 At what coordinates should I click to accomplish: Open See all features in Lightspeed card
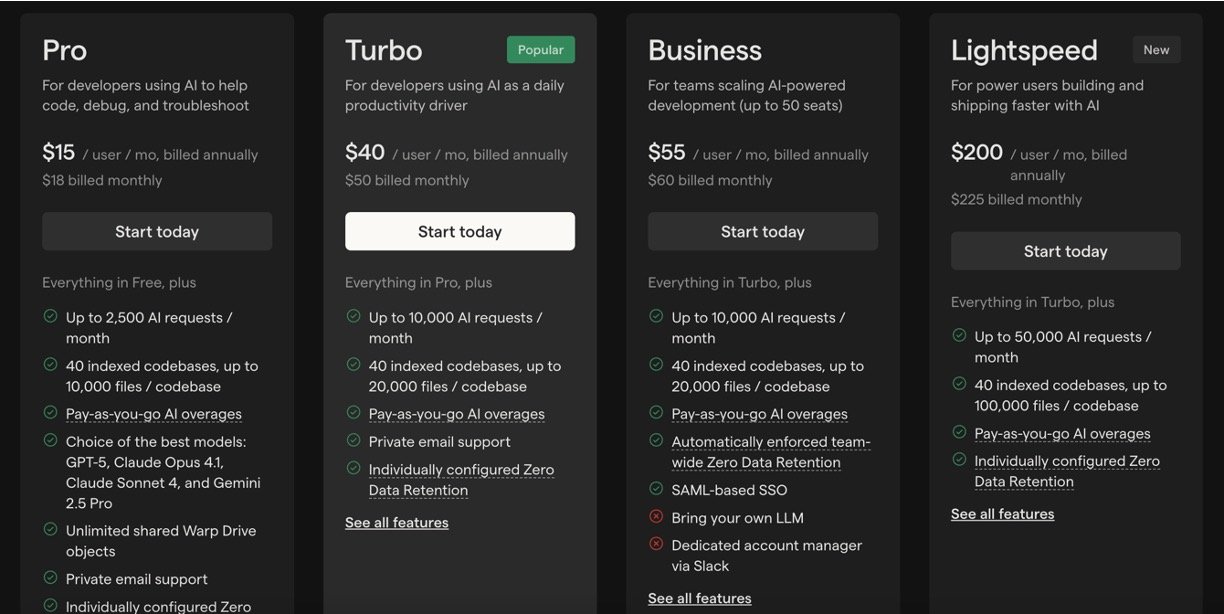[1002, 513]
